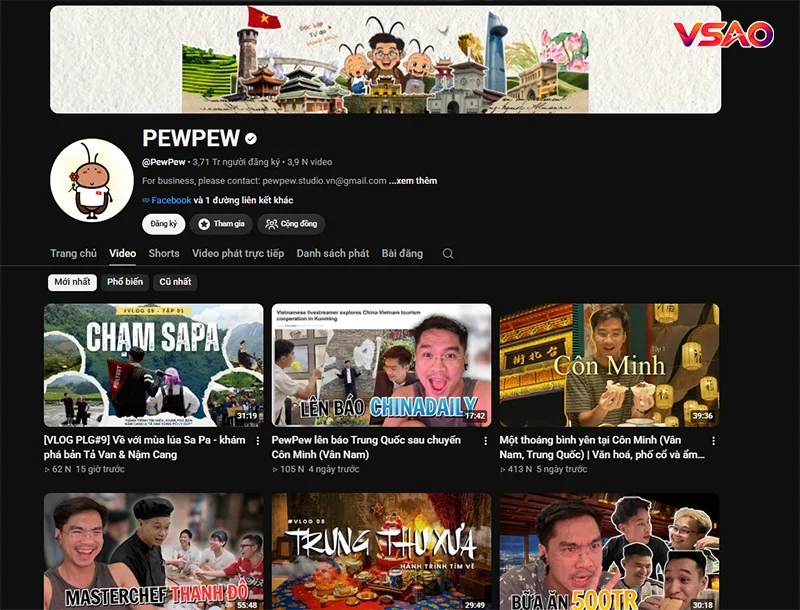Open title 'PewPew lên báo Trung Quốc'
The image size is (800, 610).
tap(366, 447)
